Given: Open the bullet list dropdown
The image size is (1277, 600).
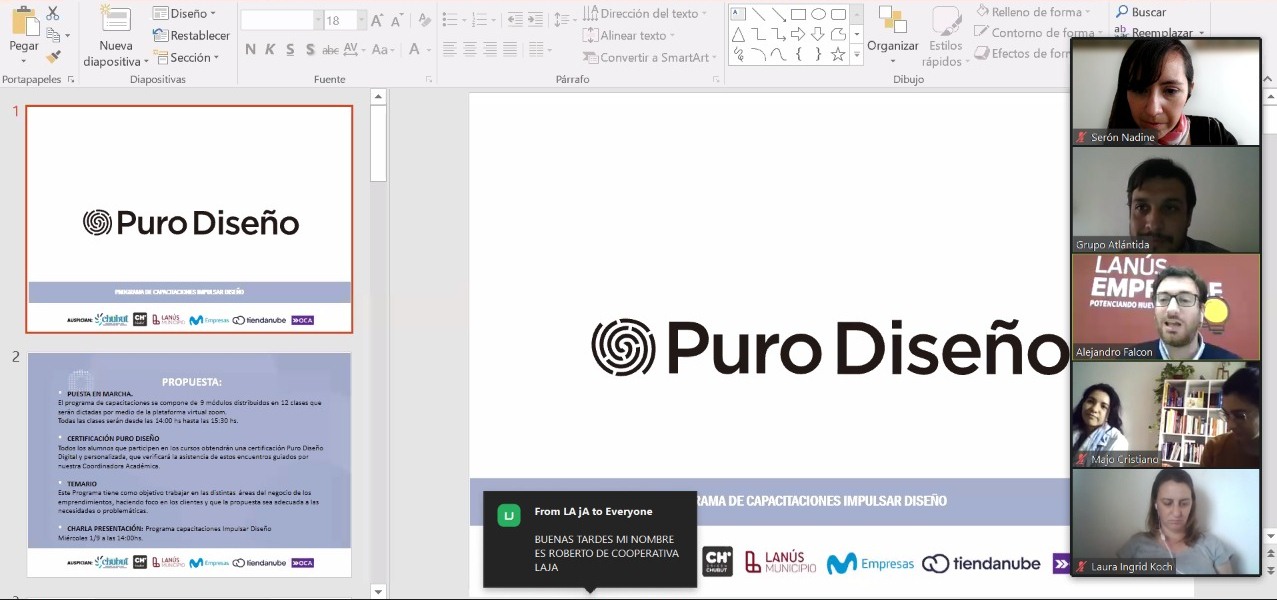Looking at the screenshot, I should coord(455,19).
